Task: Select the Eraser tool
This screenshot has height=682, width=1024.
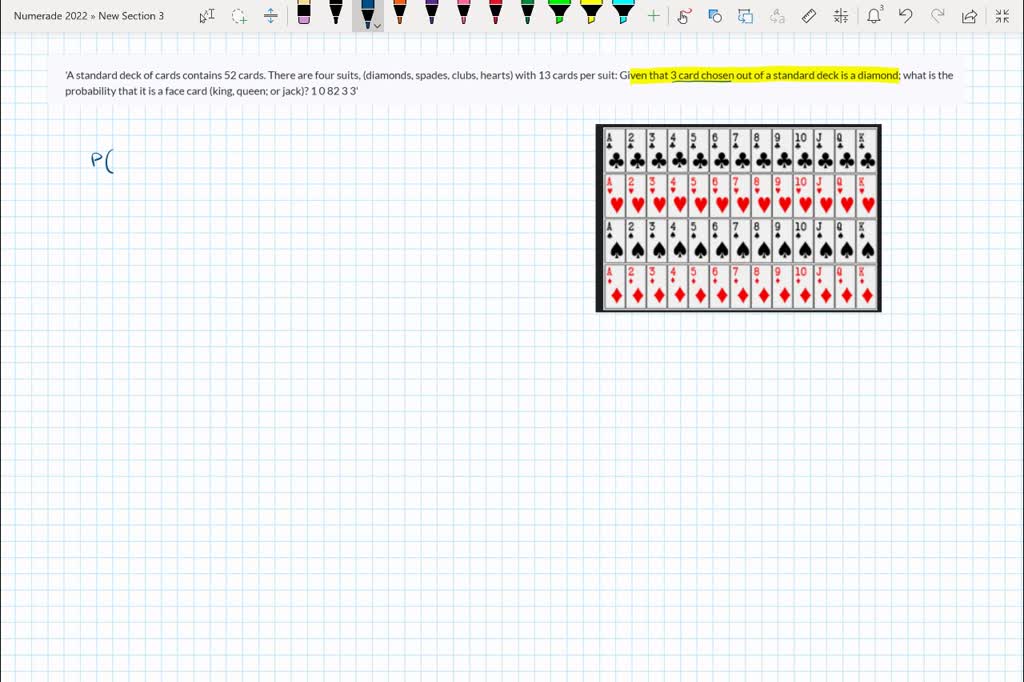Action: coord(305,16)
